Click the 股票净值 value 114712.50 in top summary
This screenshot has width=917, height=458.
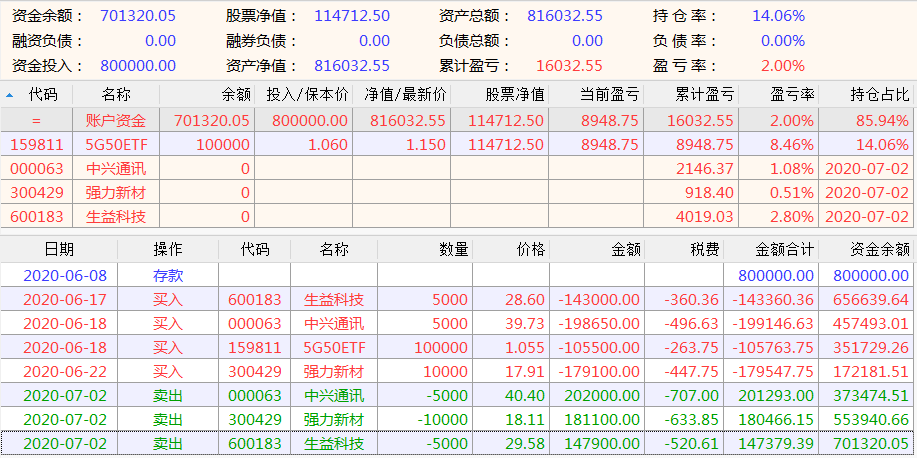(x=352, y=16)
